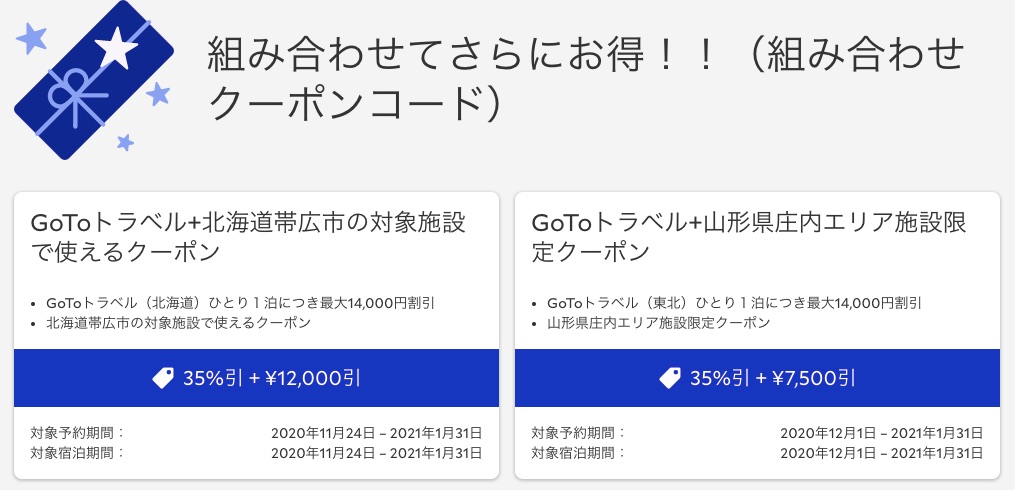Screen dimensions: 1015x490
Task: Click the 2020年12月1日 booking period date range
Action: [881, 433]
